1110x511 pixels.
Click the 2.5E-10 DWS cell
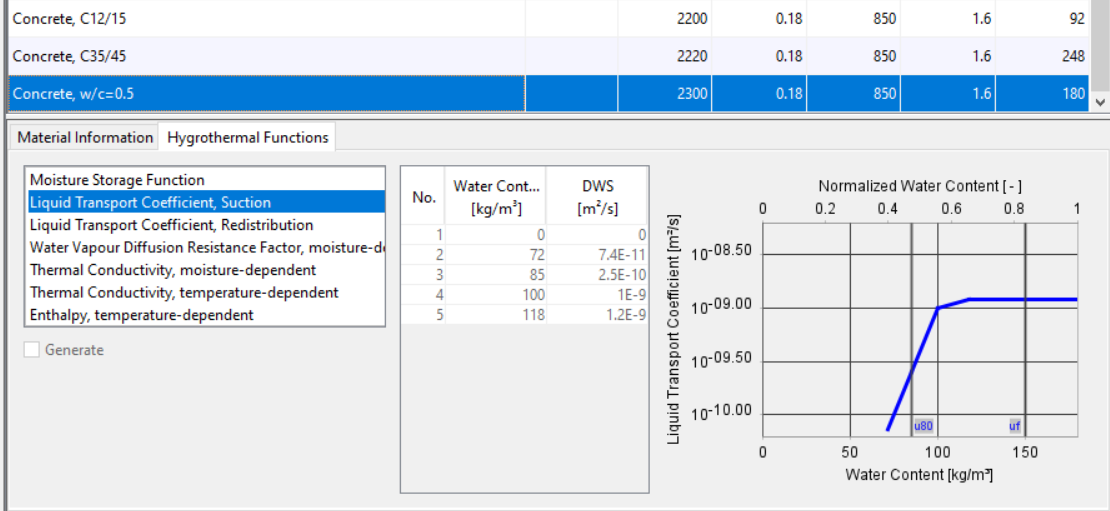click(x=596, y=275)
